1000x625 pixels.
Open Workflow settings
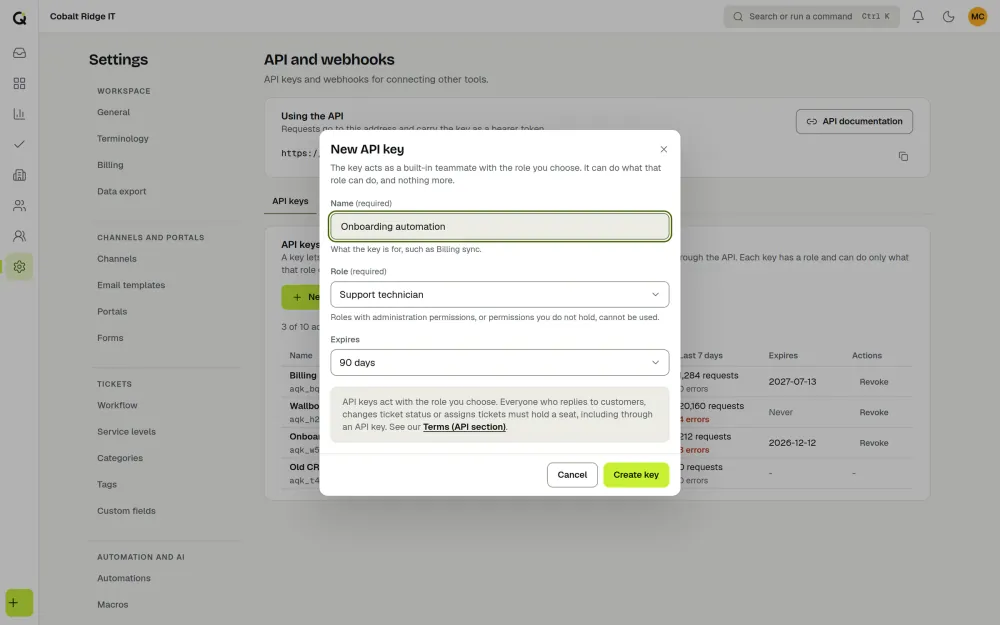point(117,405)
